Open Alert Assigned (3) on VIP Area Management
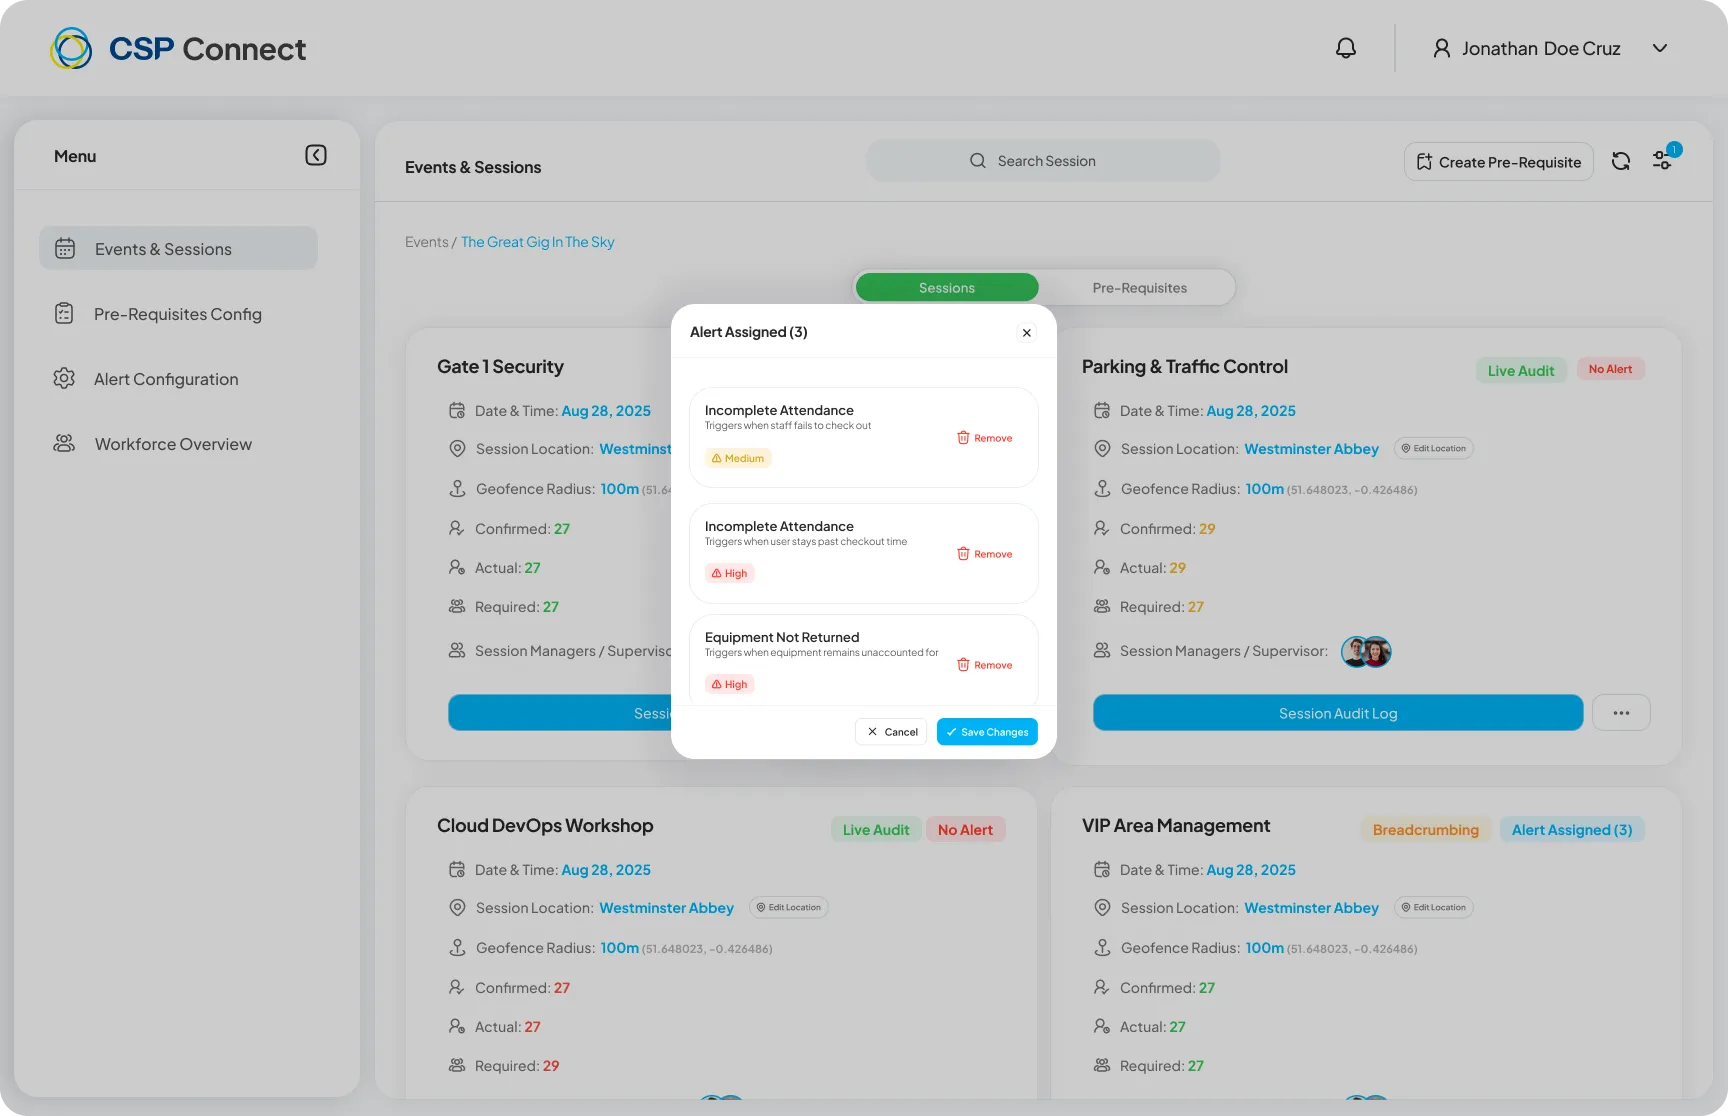This screenshot has width=1728, height=1116. 1572,829
